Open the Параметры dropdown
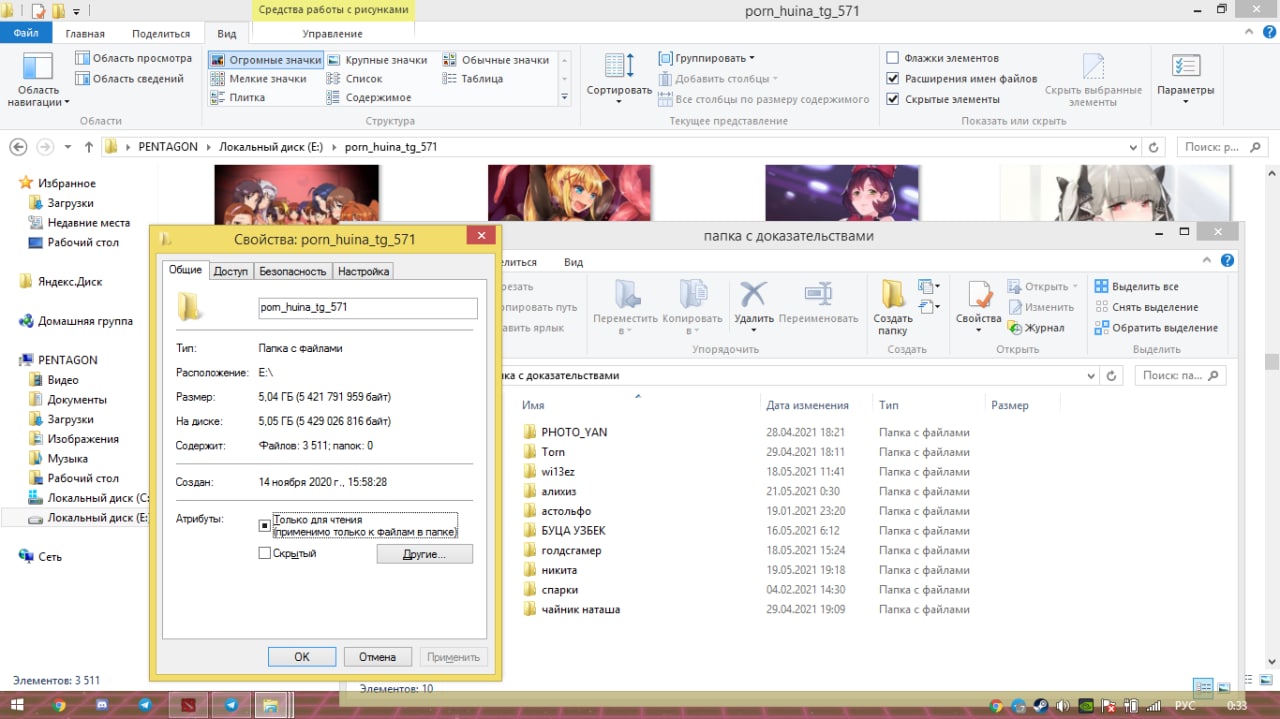Image resolution: width=1280 pixels, height=719 pixels. pos(1185,80)
